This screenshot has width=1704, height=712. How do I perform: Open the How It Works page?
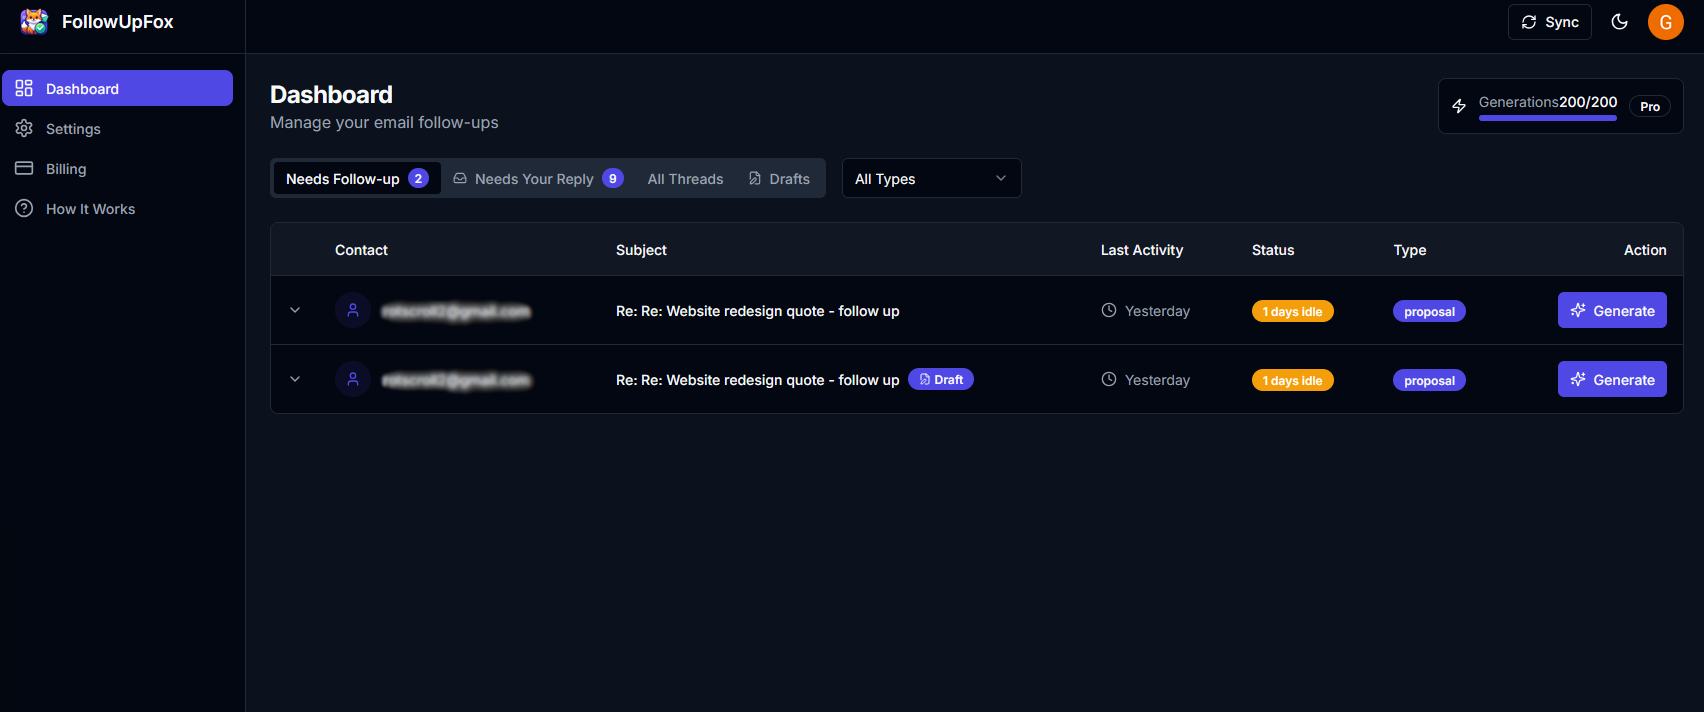click(x=117, y=208)
